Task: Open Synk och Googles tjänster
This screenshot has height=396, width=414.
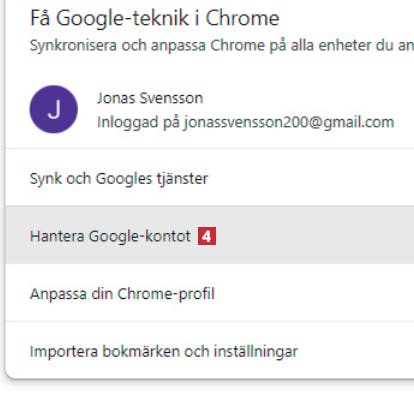Action: (x=210, y=178)
